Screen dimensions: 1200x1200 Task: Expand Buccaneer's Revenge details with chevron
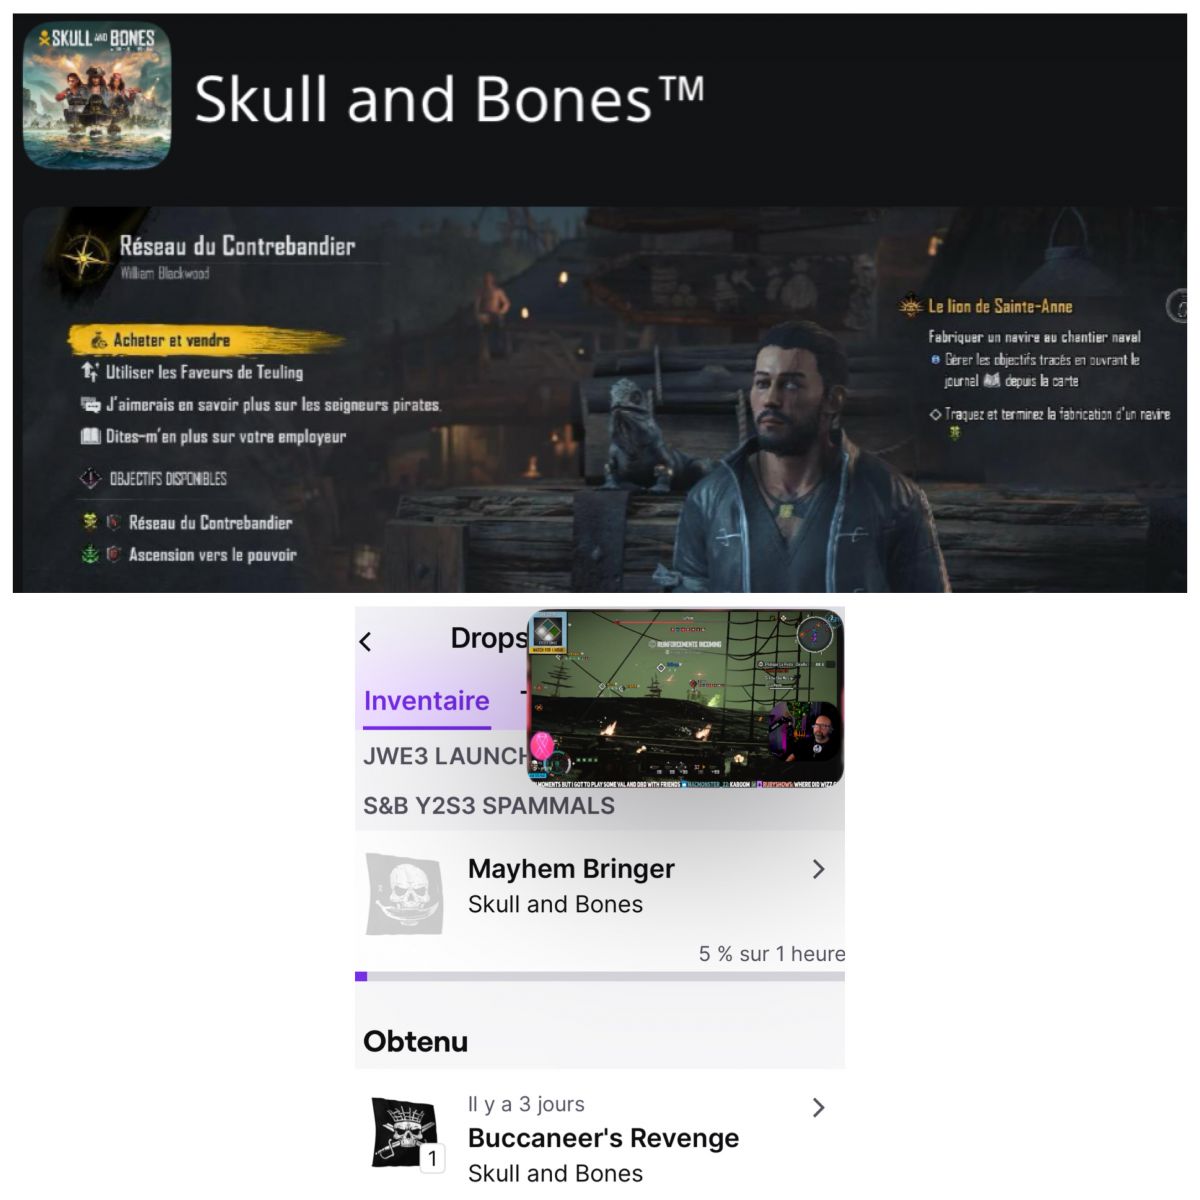click(818, 1107)
